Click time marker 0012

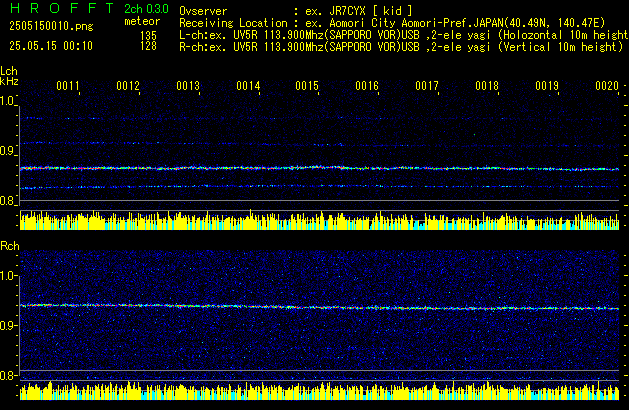(x=128, y=86)
